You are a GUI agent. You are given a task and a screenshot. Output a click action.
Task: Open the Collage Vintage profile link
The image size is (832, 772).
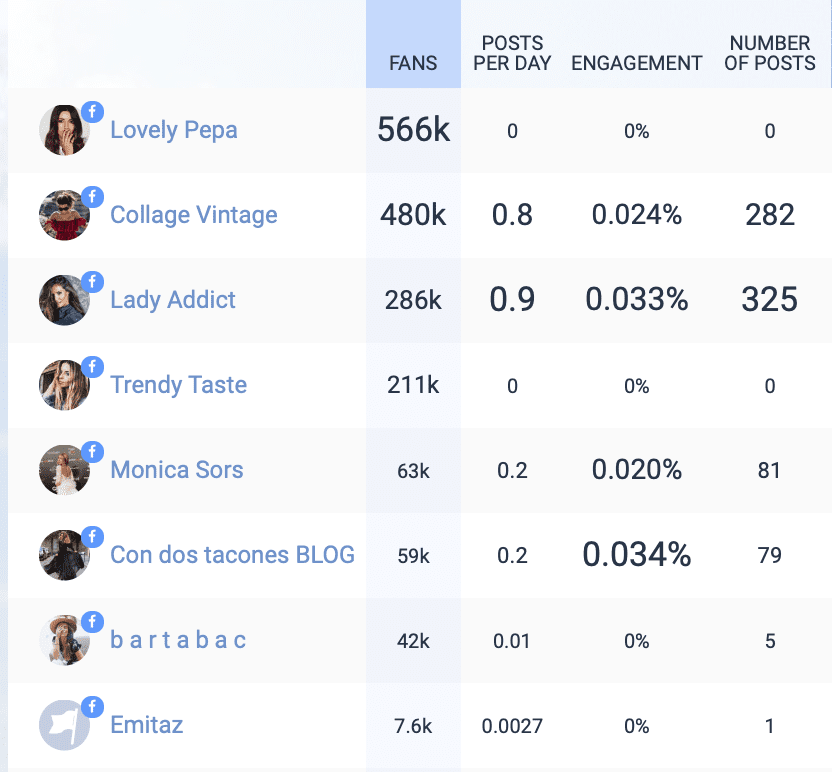[x=194, y=215]
